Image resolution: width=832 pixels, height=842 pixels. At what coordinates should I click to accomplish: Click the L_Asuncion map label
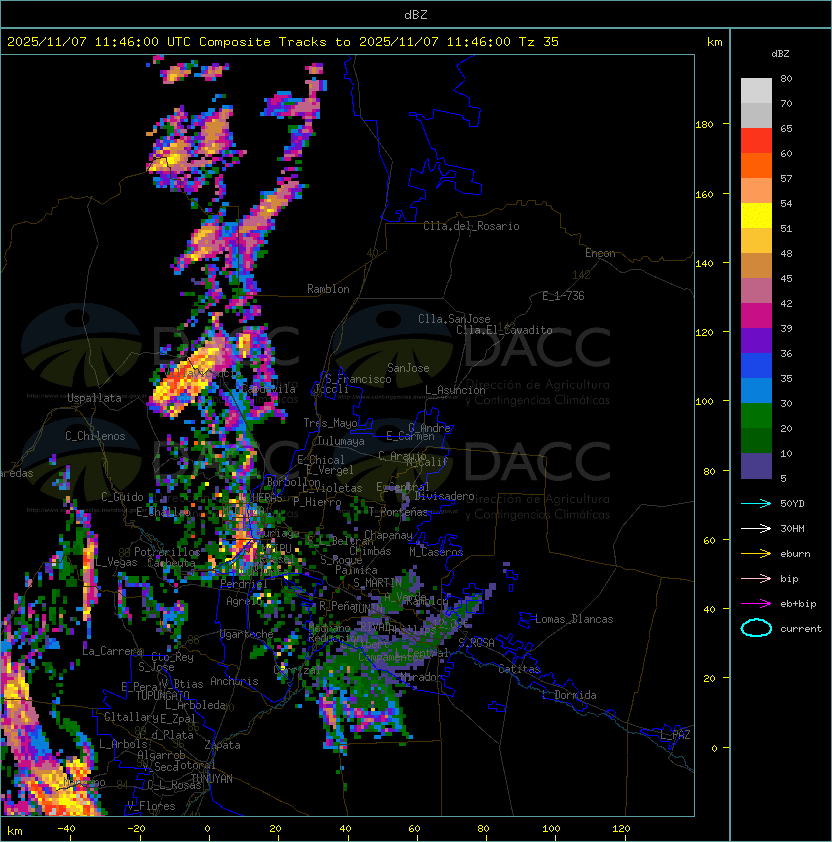point(455,390)
